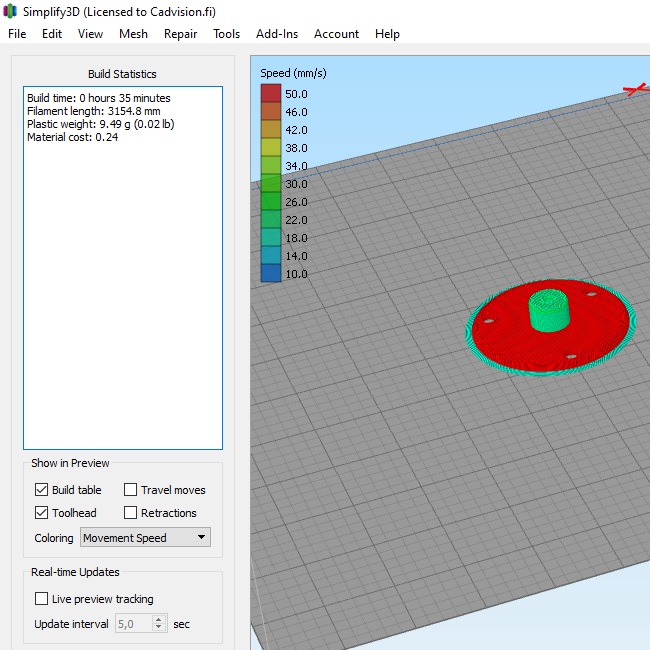Click the 'Material cost: 0.24' line

[x=73, y=137]
